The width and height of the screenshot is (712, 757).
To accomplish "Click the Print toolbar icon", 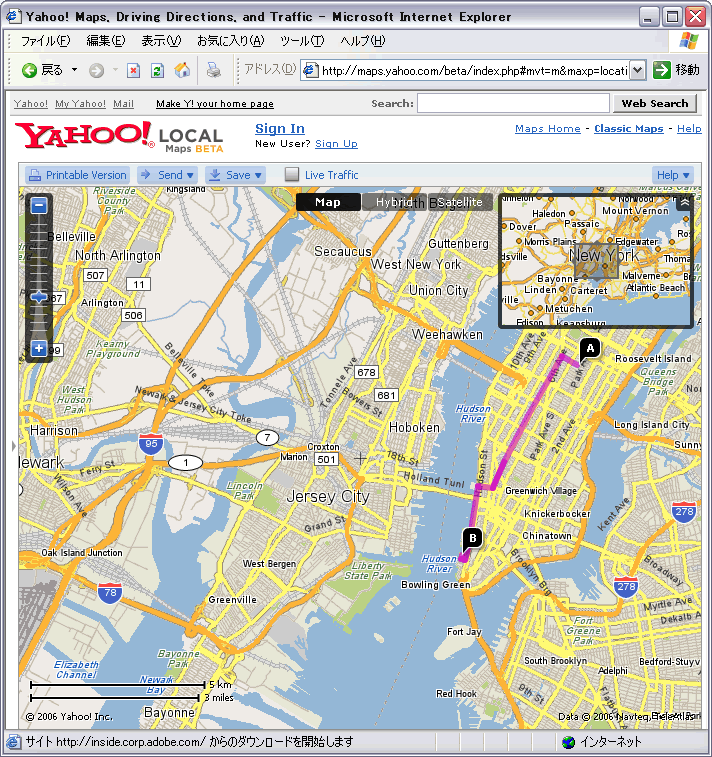I will (x=213, y=70).
